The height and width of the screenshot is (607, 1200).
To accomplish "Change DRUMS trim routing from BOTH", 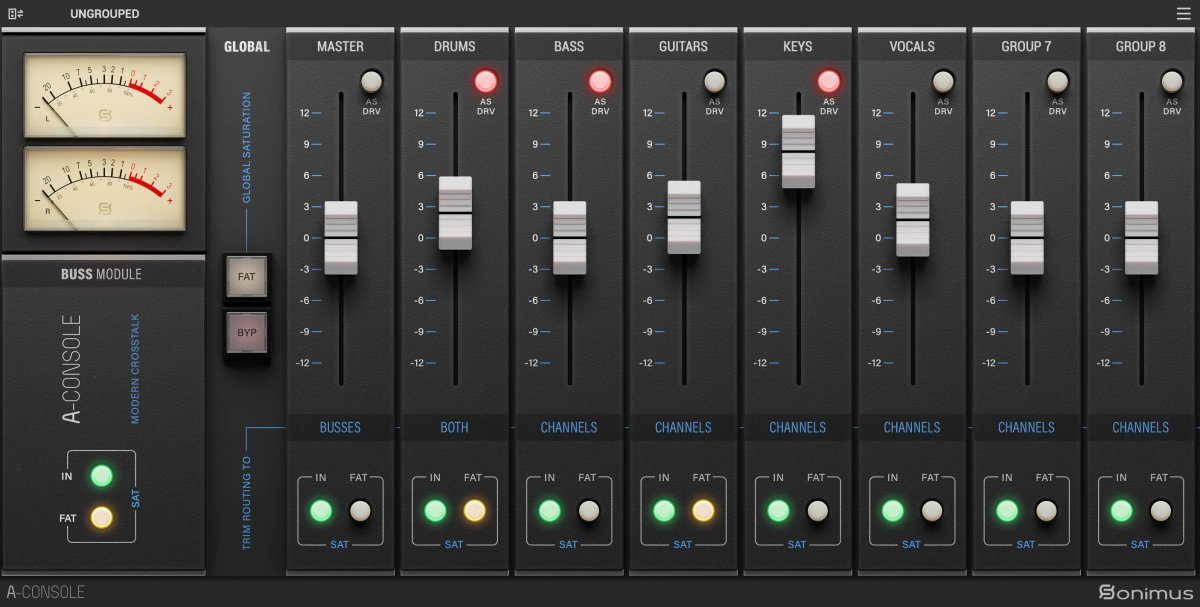I will 454,427.
